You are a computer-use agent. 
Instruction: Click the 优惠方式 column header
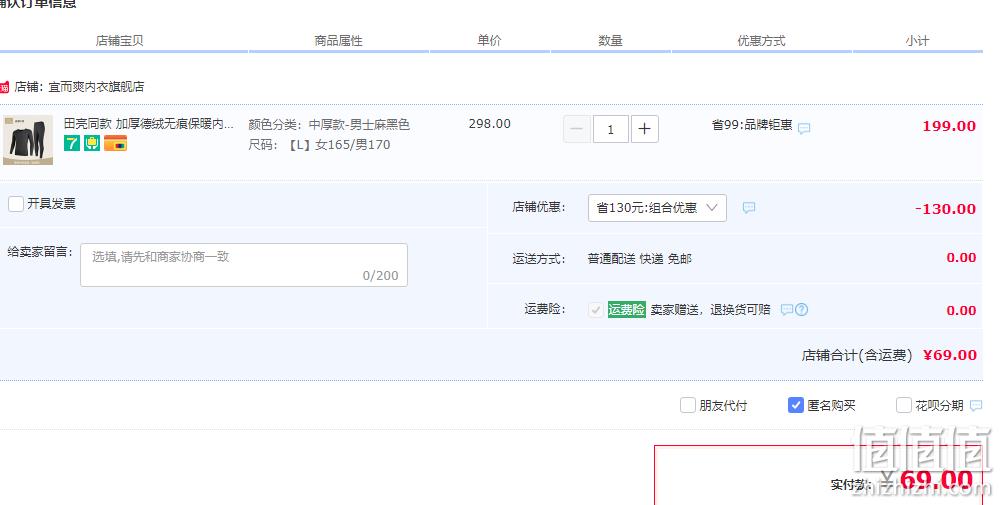click(x=762, y=41)
